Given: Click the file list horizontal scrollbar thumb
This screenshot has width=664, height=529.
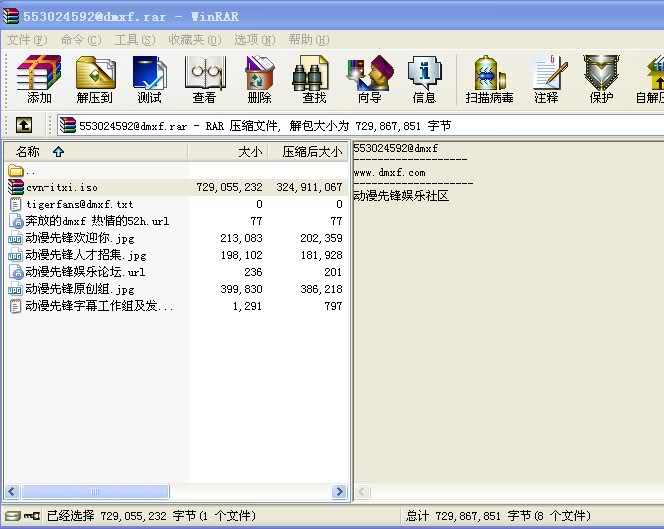Looking at the screenshot, I should point(95,491).
